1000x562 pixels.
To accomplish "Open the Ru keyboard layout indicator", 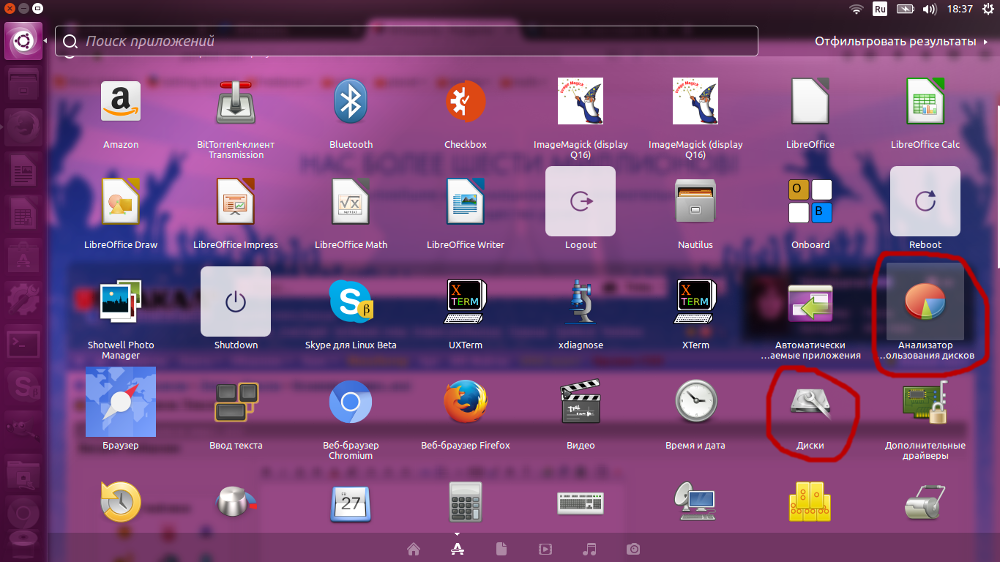I will pyautogui.click(x=879, y=9).
